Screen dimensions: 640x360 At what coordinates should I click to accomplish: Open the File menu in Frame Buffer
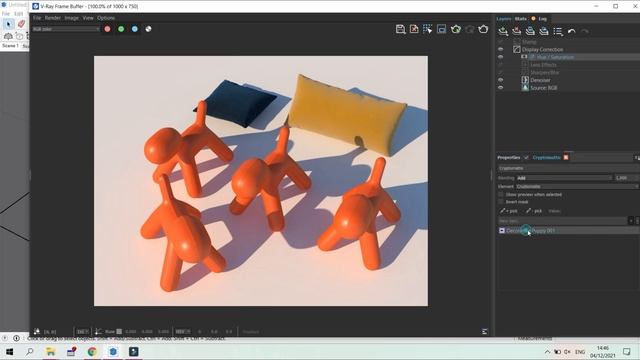click(37, 18)
